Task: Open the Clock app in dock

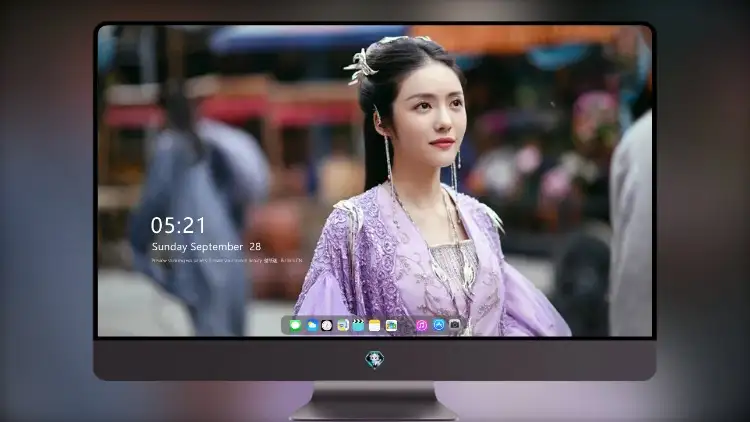Action: [327, 325]
